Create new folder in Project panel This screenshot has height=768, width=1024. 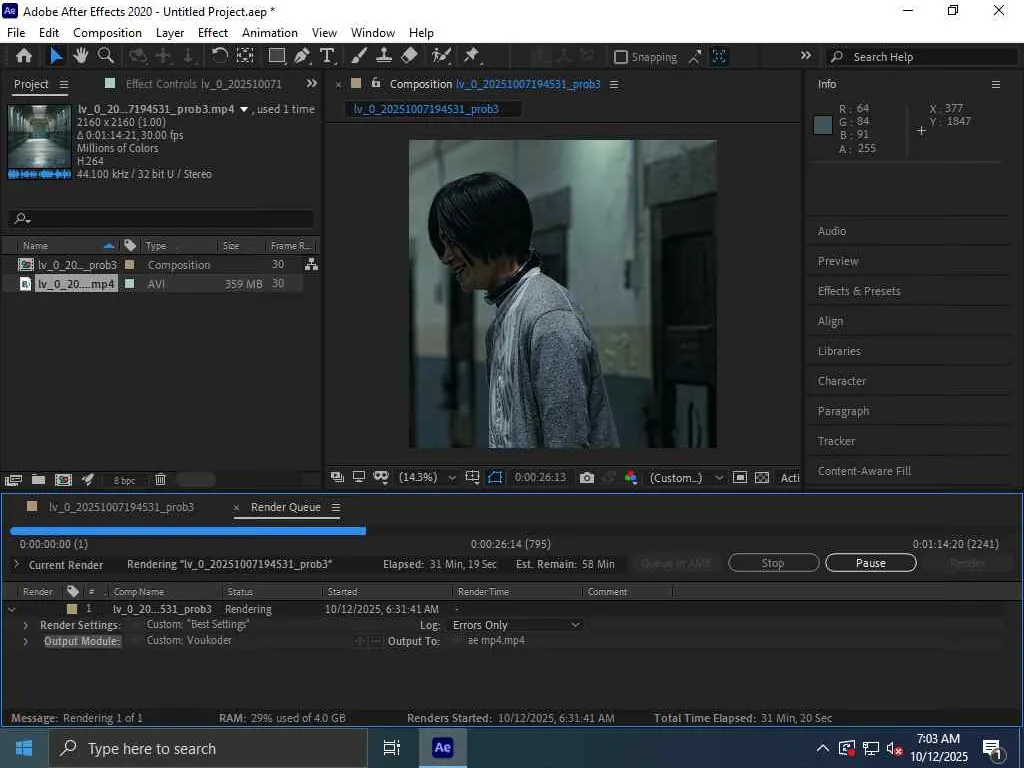point(38,480)
